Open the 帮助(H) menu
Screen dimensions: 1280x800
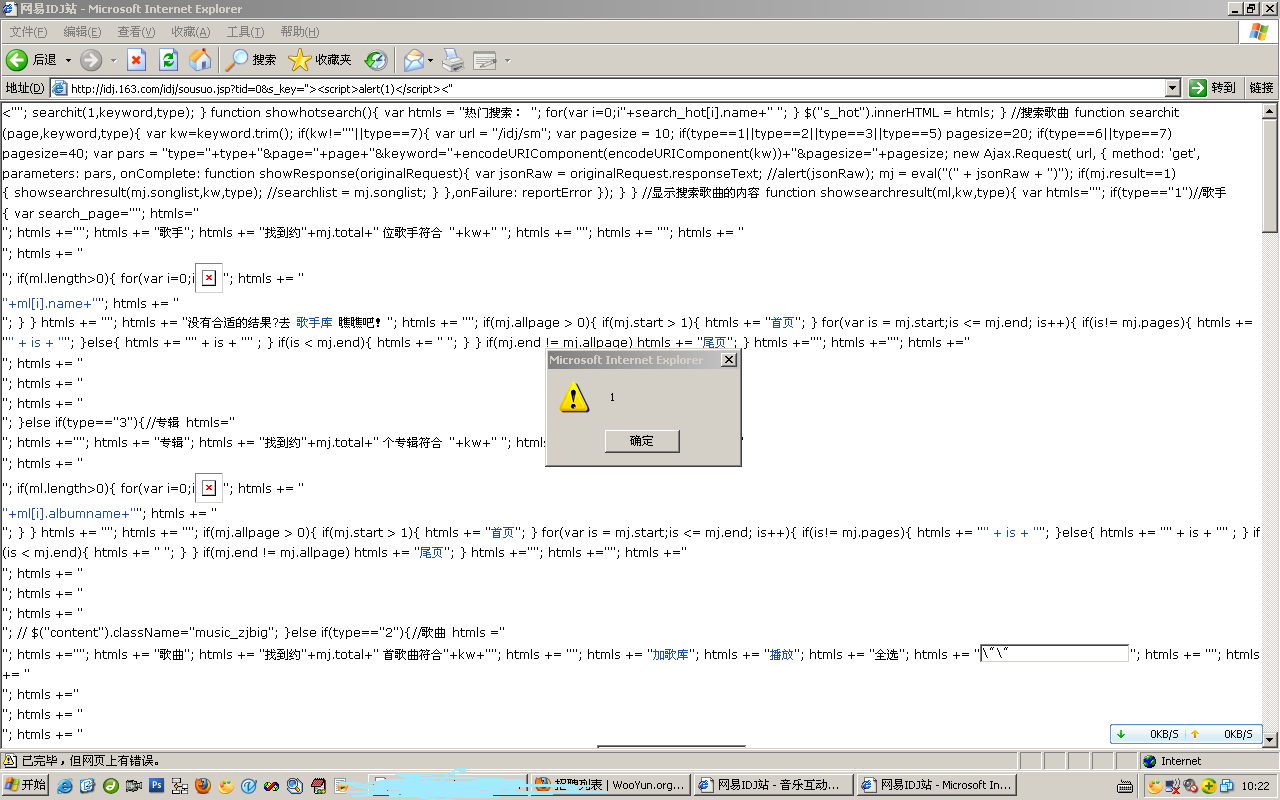(x=300, y=32)
